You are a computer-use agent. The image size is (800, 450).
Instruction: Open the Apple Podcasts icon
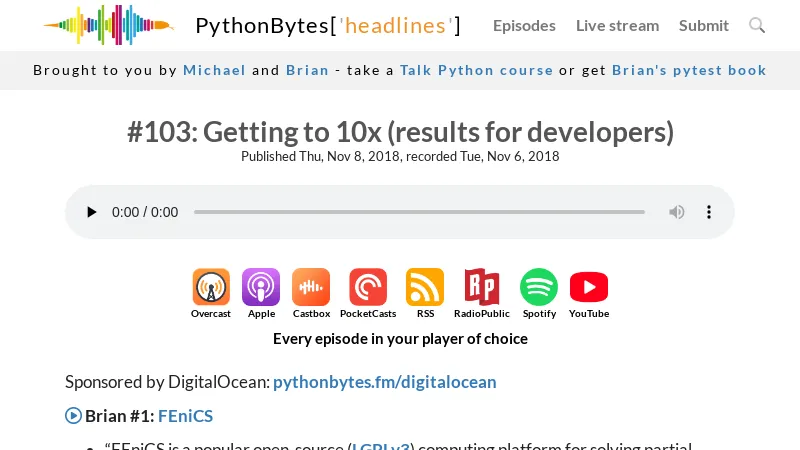tap(261, 288)
